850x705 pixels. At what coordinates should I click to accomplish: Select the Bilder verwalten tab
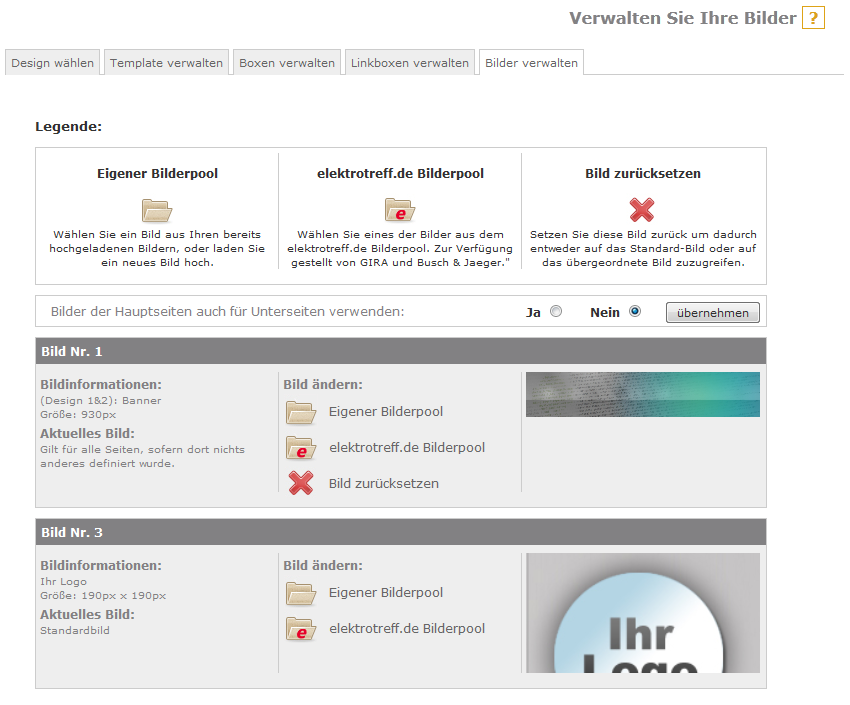point(531,63)
